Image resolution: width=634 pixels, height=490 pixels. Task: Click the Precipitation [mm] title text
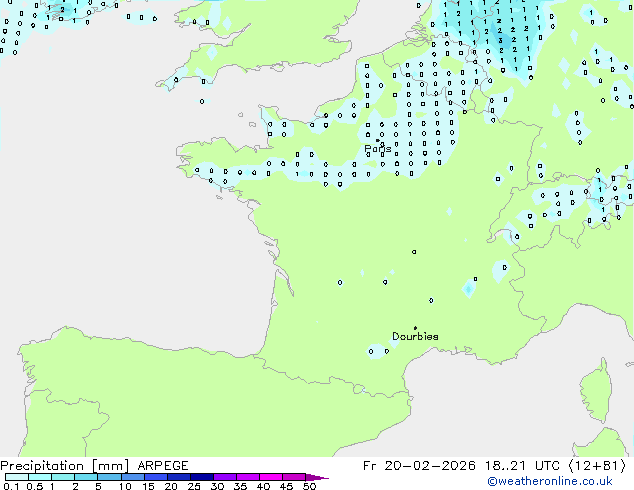pos(64,466)
